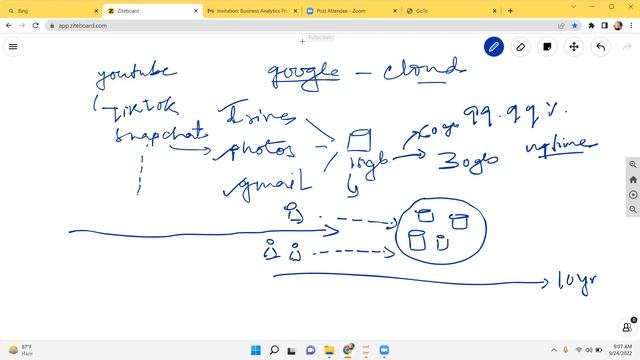Open the participants panel

point(627,327)
